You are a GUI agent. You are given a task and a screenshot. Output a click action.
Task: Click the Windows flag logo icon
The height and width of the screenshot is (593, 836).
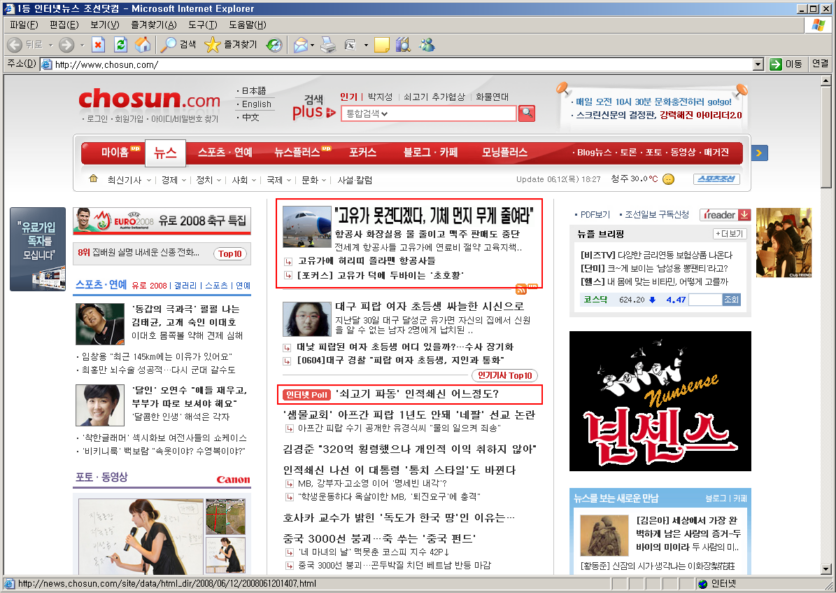point(818,25)
